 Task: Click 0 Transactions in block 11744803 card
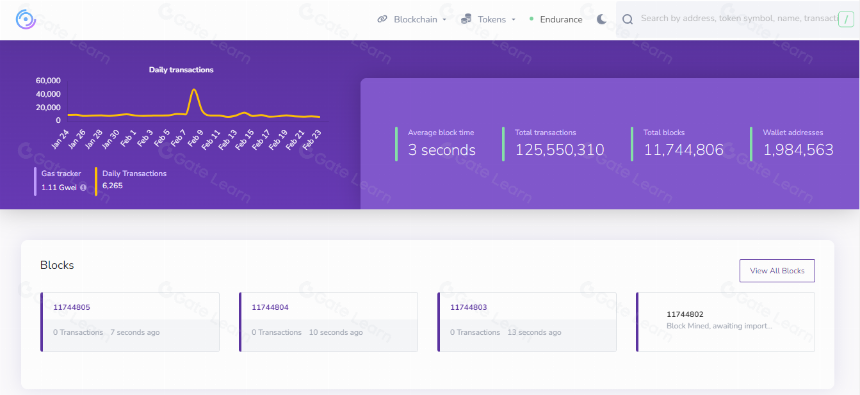click(x=475, y=332)
